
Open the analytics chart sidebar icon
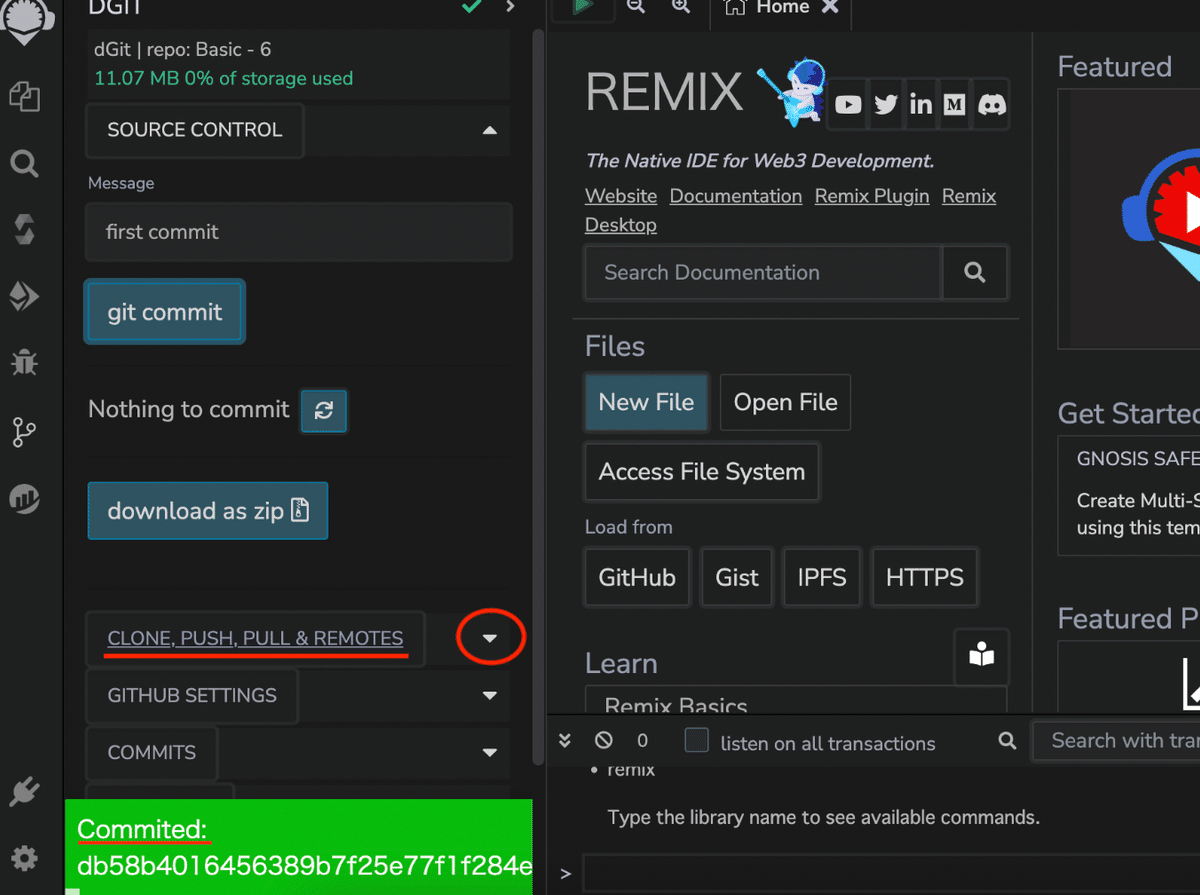[x=24, y=497]
